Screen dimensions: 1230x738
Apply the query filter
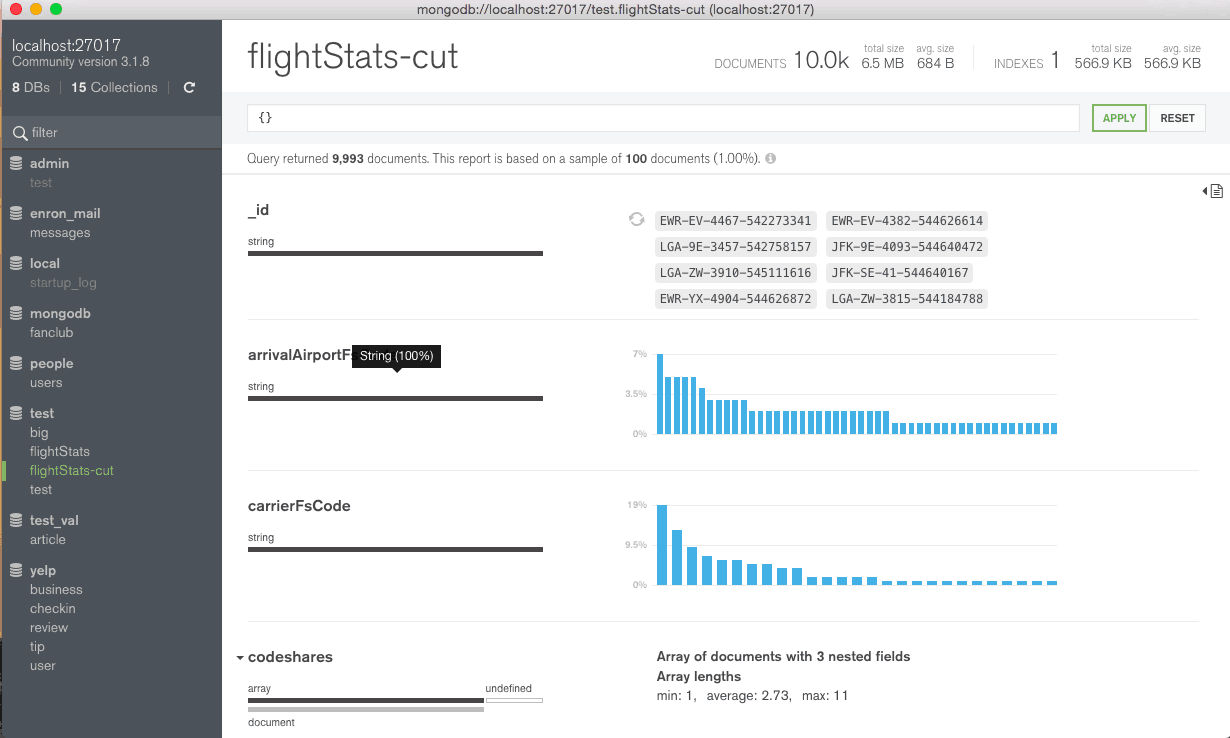[x=1118, y=117]
